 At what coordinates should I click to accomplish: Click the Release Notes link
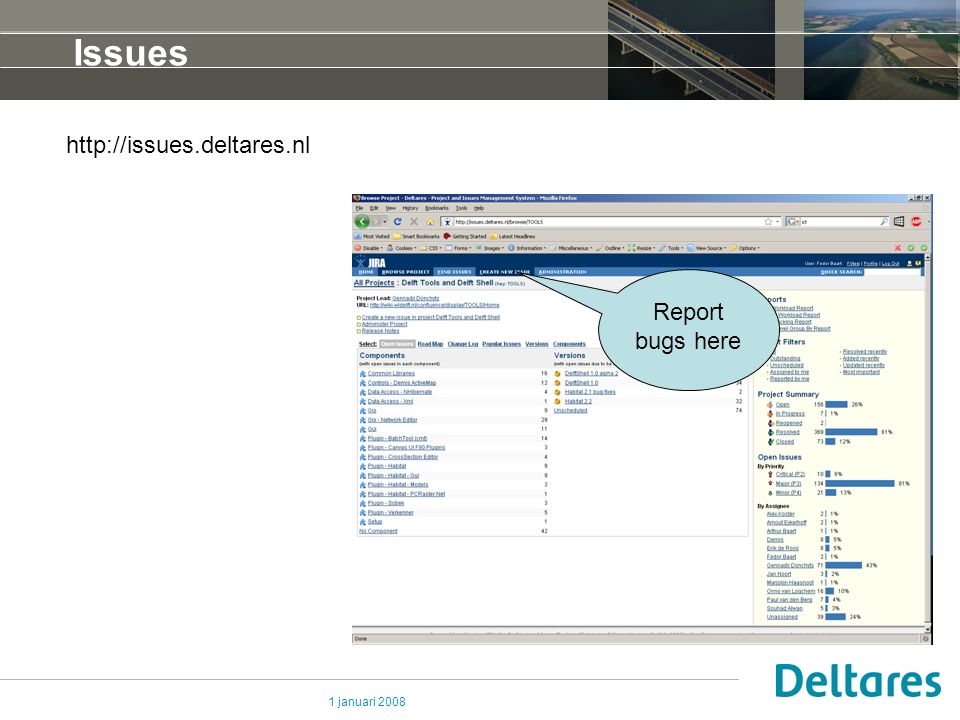coord(380,331)
